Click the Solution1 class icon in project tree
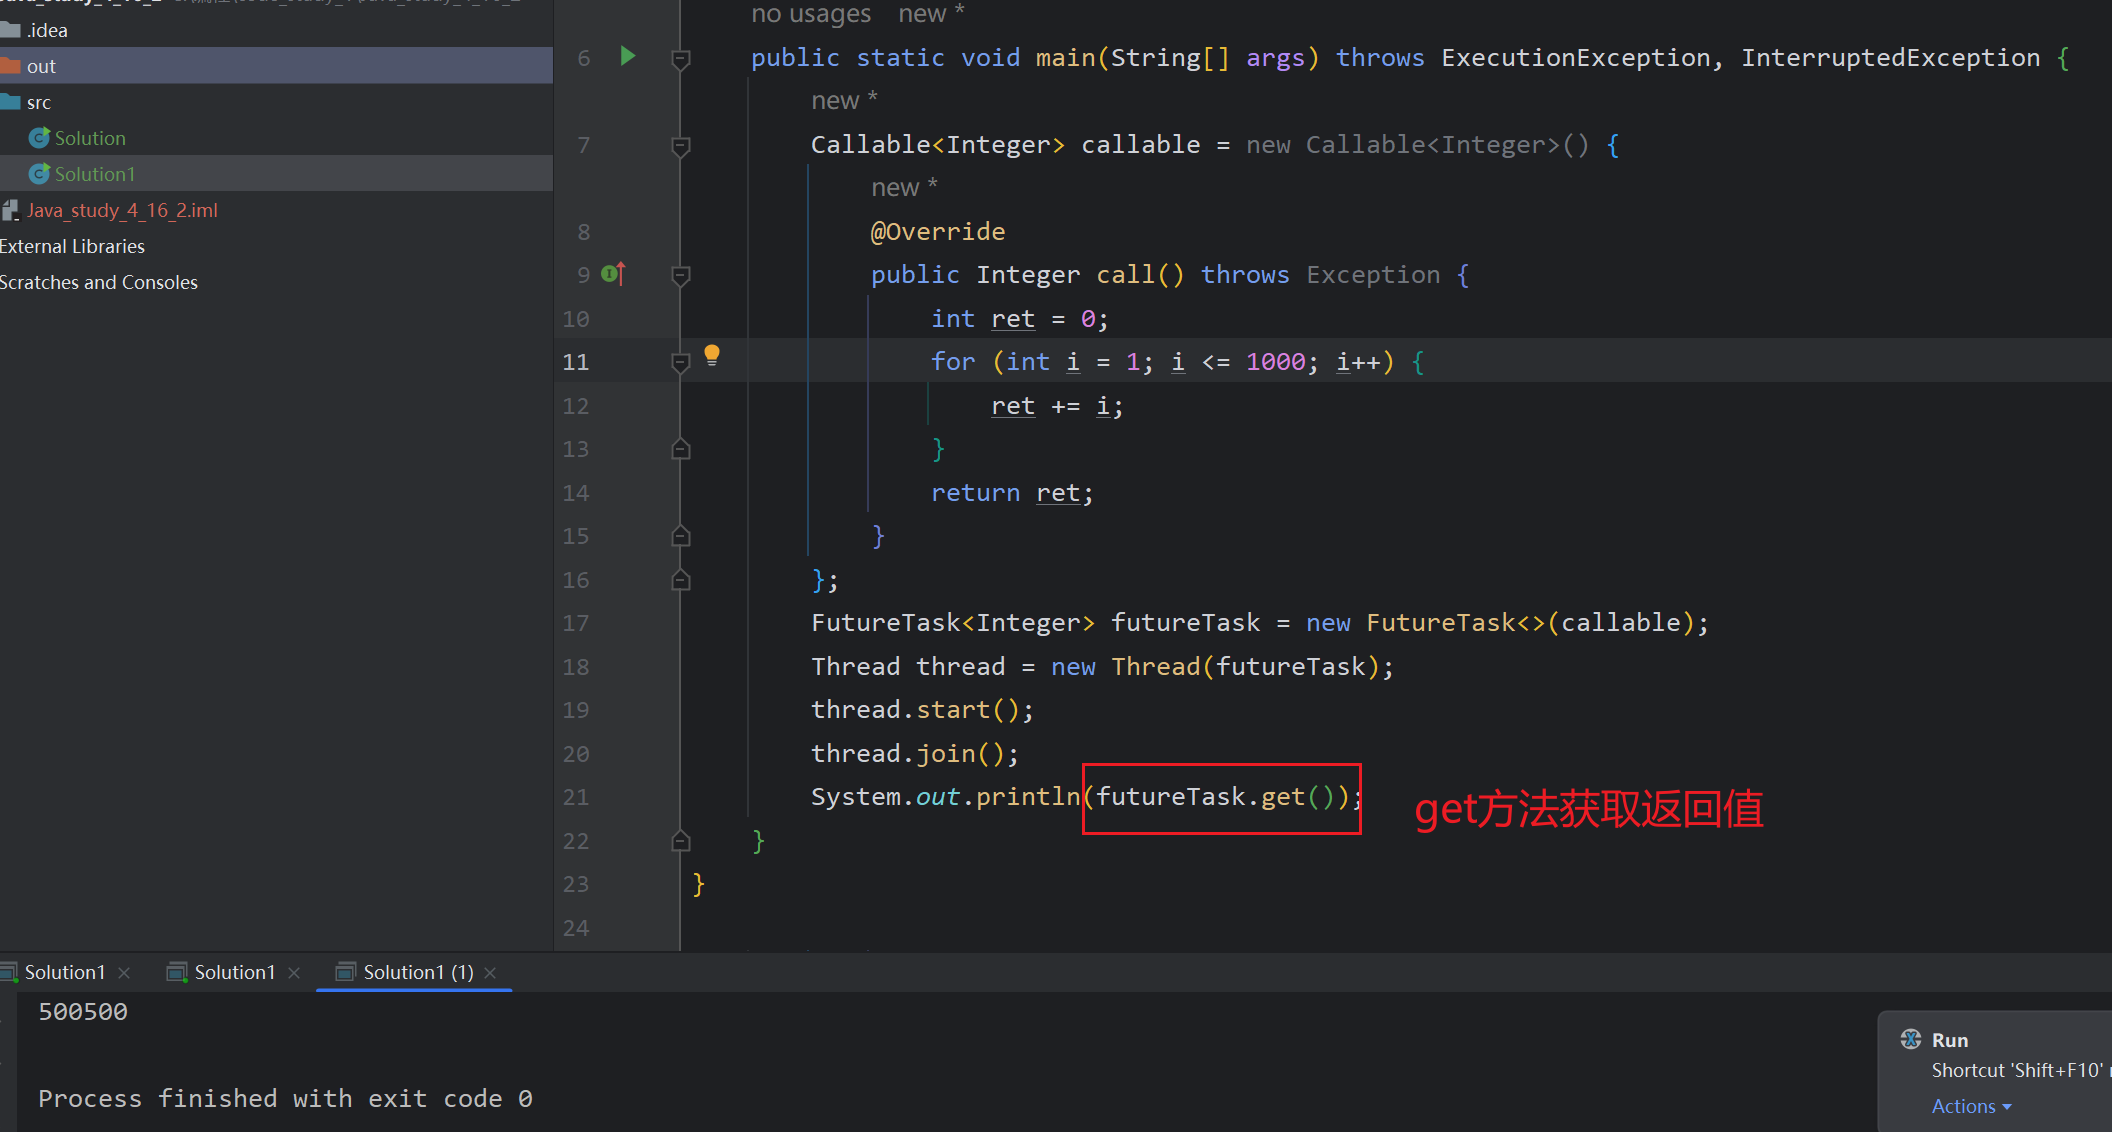 coord(39,174)
